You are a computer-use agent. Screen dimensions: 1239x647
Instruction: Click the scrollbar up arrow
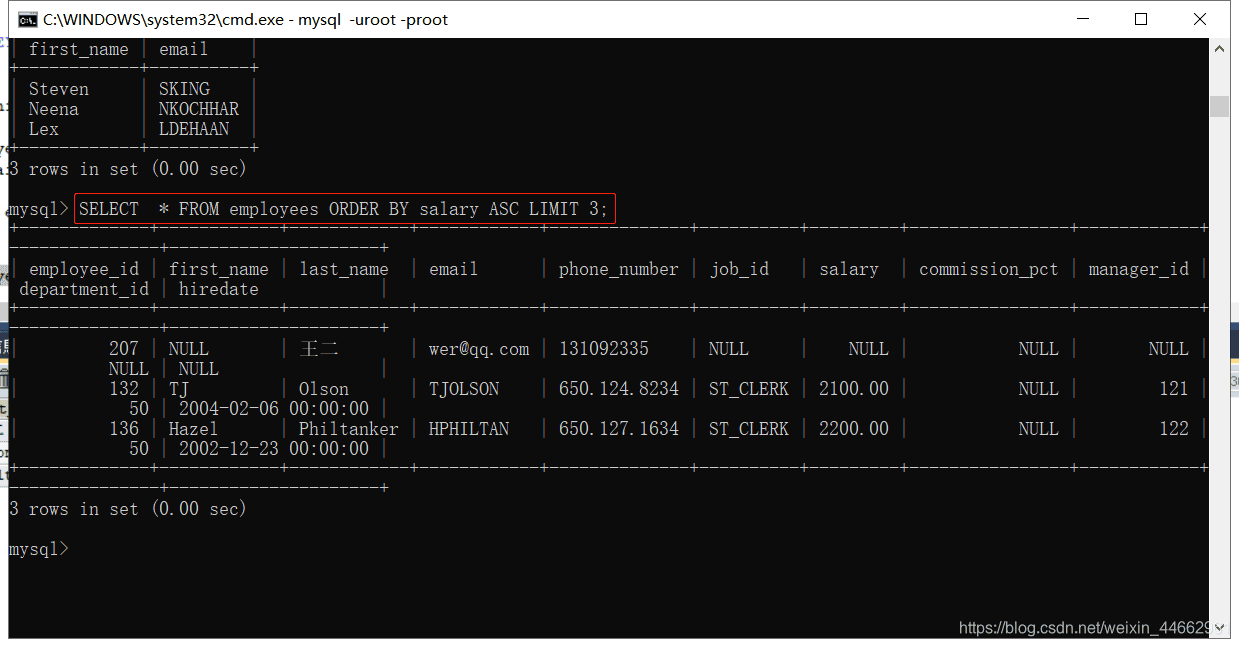point(1219,48)
